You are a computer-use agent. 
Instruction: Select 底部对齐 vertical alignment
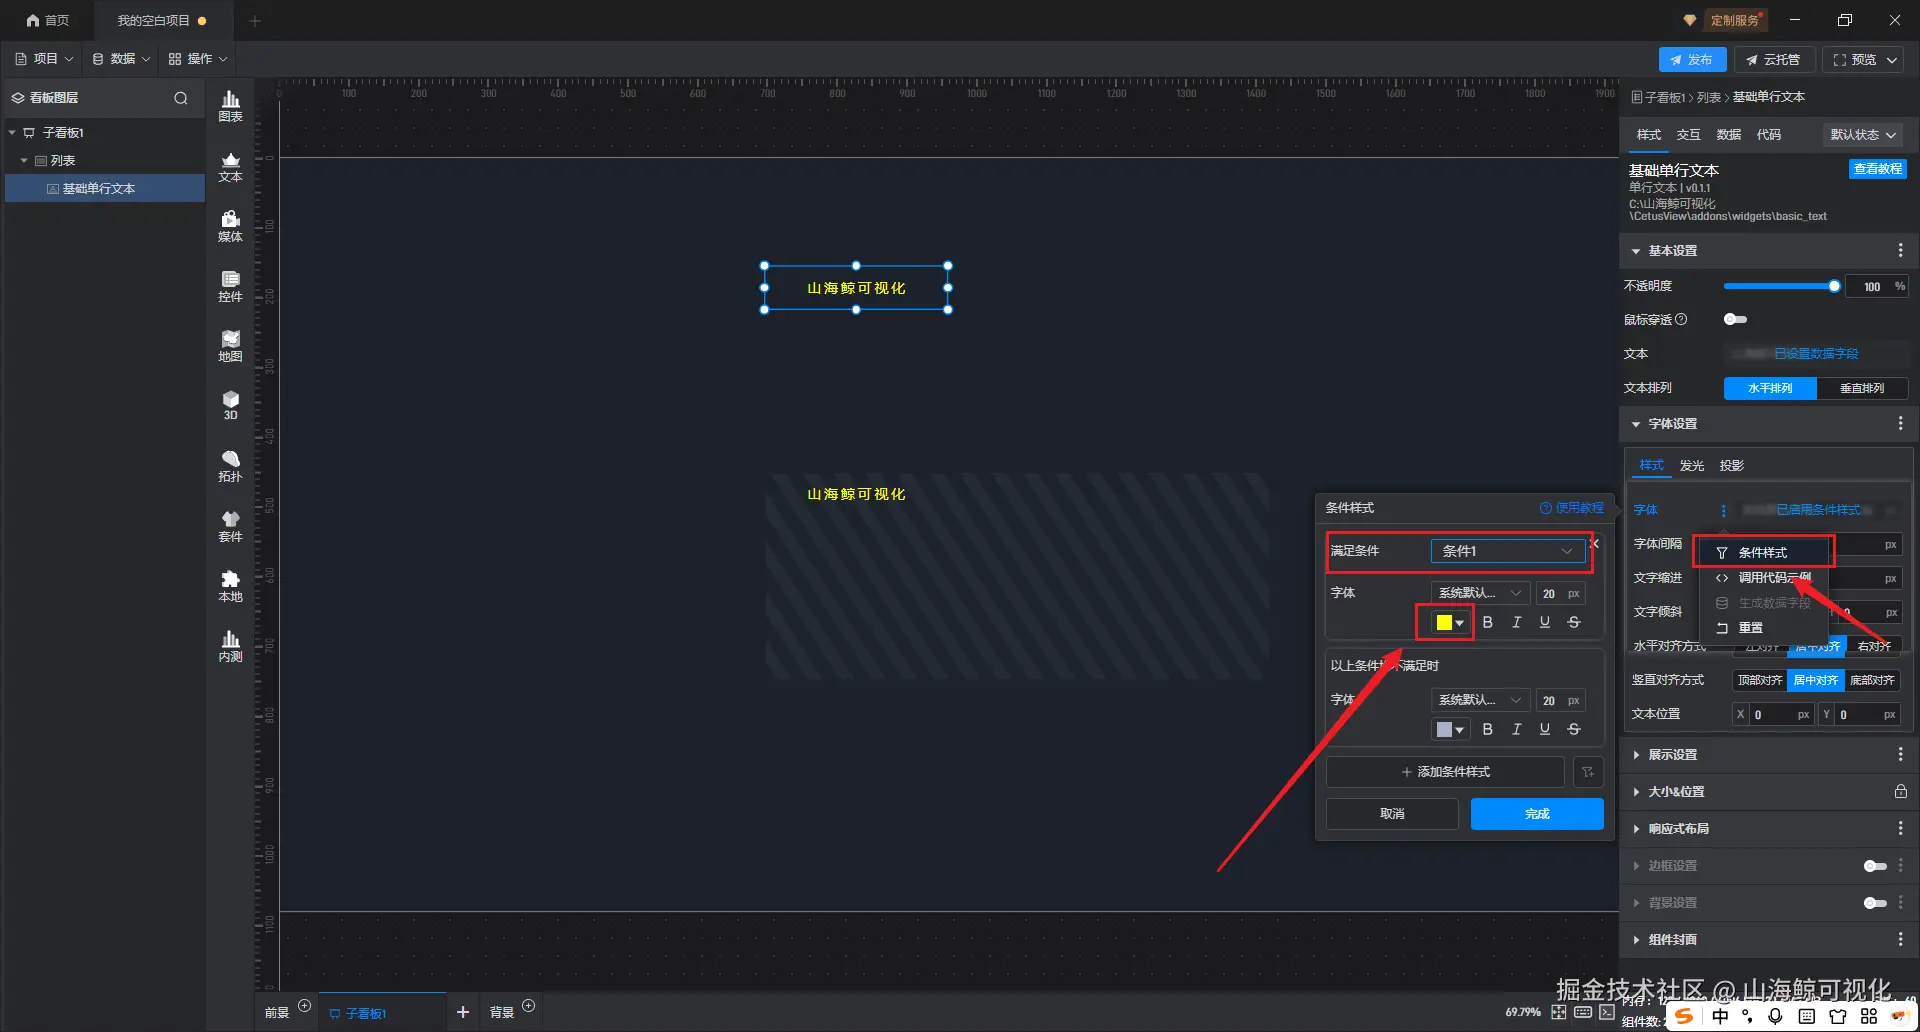click(x=1872, y=680)
